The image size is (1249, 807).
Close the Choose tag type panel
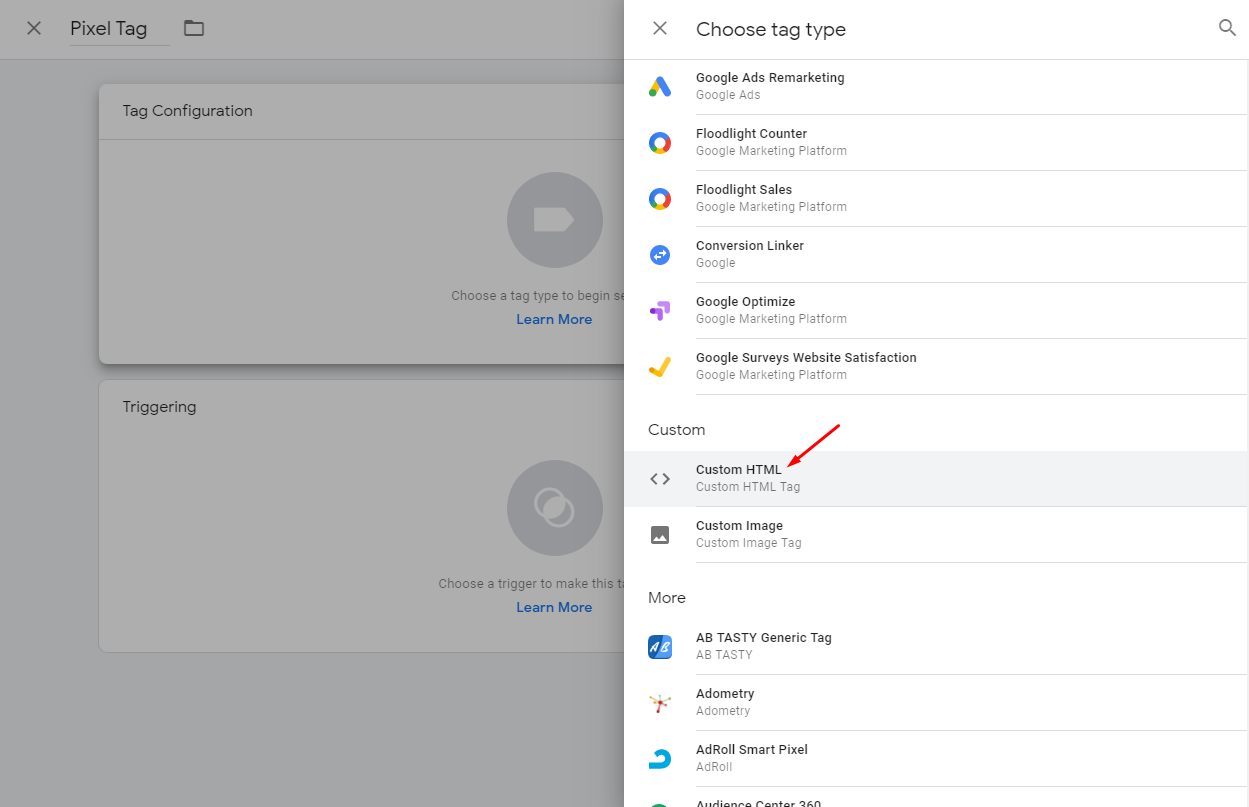click(x=660, y=28)
